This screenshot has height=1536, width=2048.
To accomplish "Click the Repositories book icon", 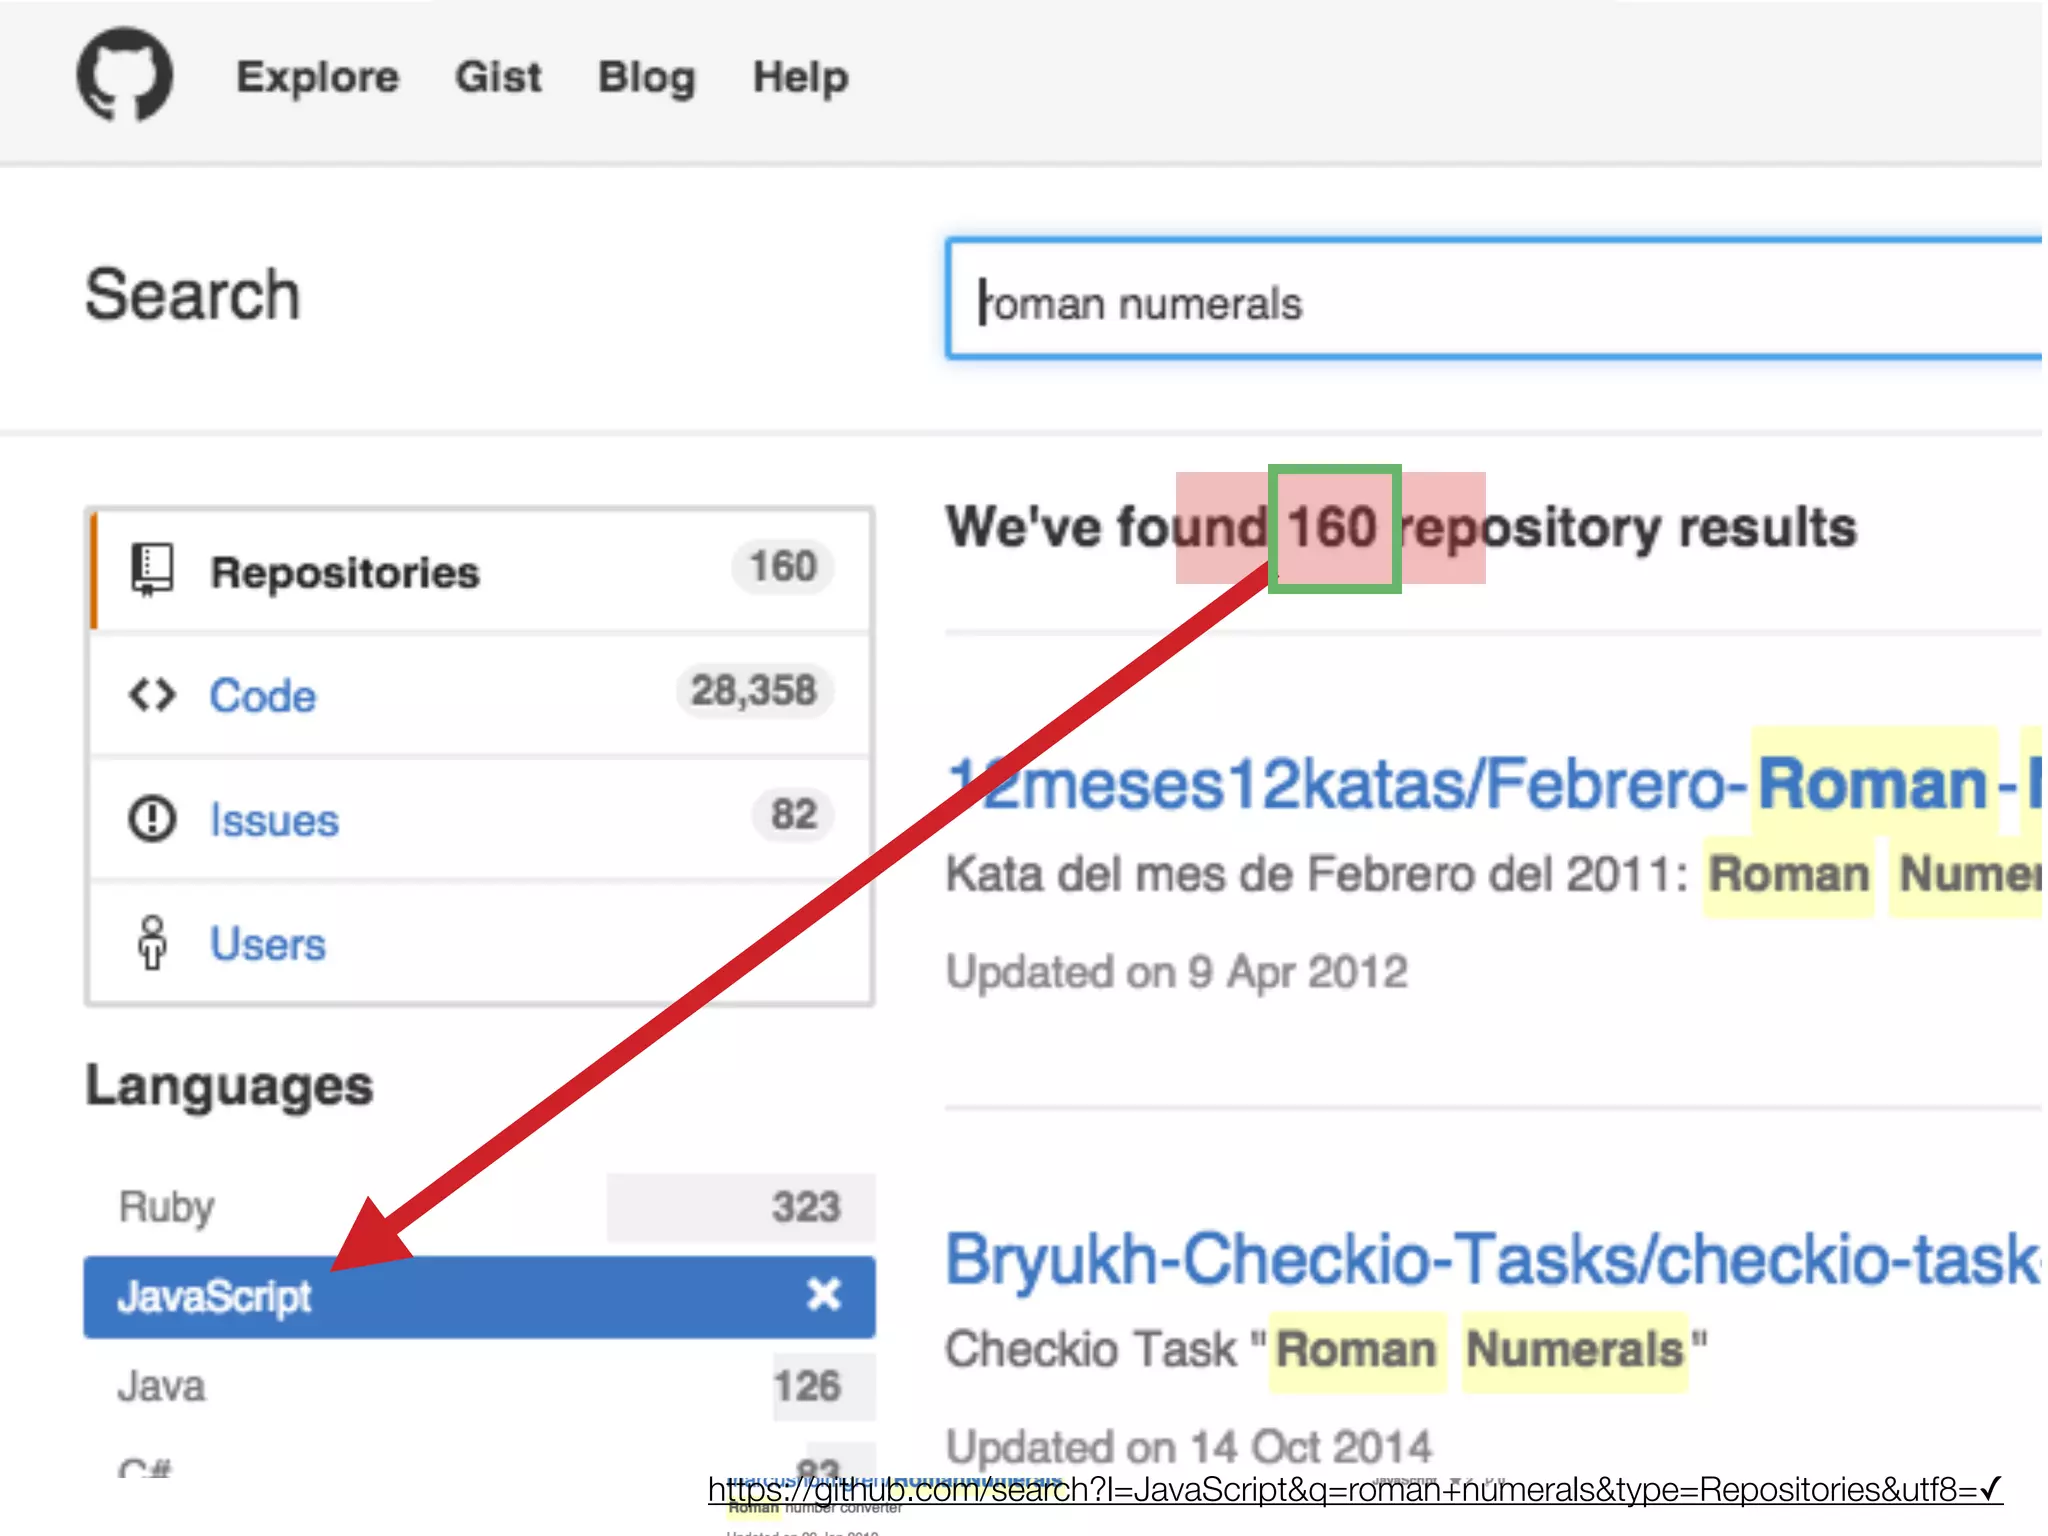I will [x=152, y=570].
